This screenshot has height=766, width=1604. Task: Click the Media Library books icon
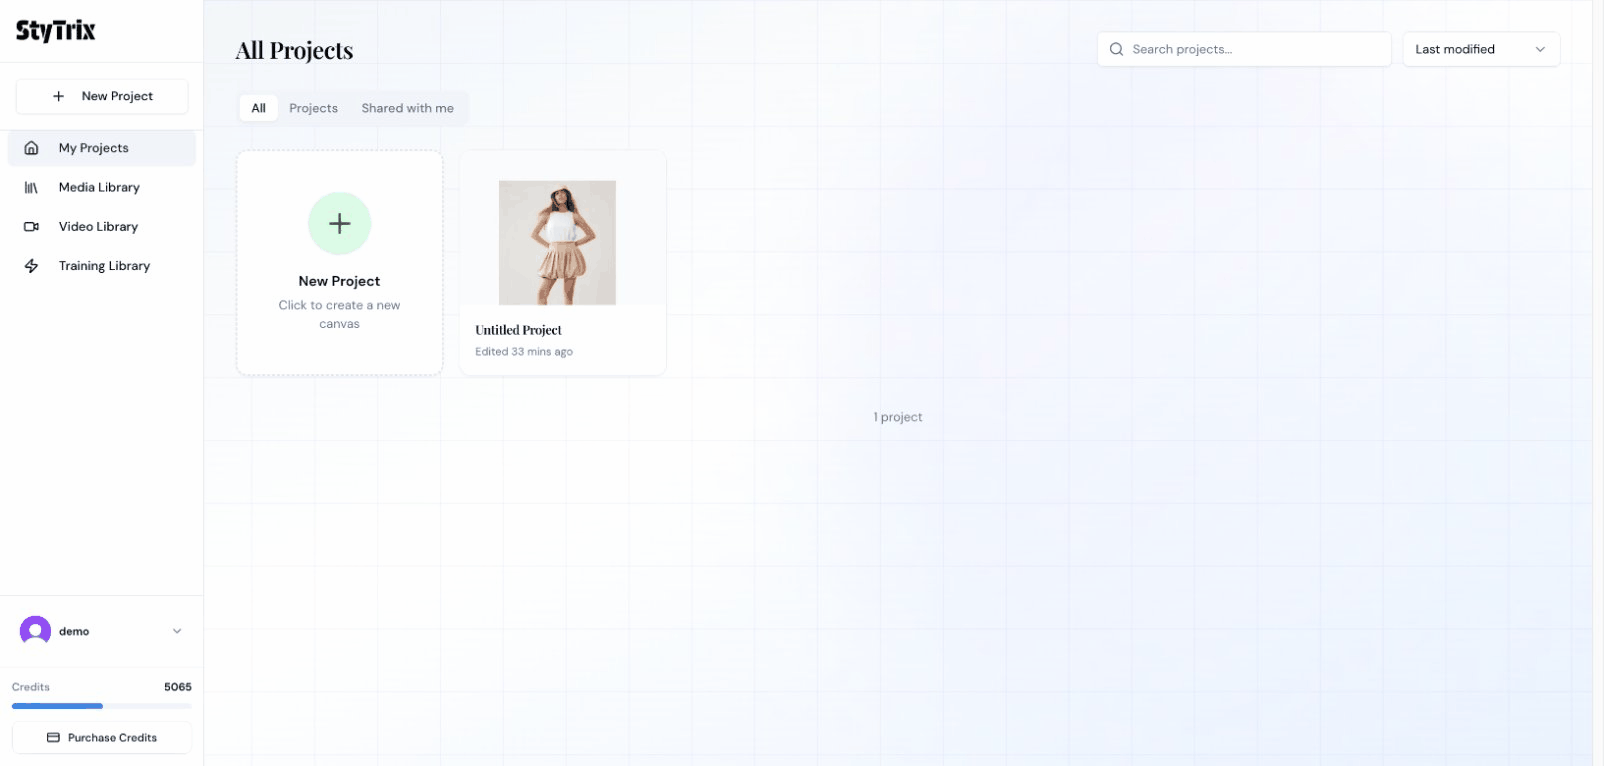(x=31, y=188)
